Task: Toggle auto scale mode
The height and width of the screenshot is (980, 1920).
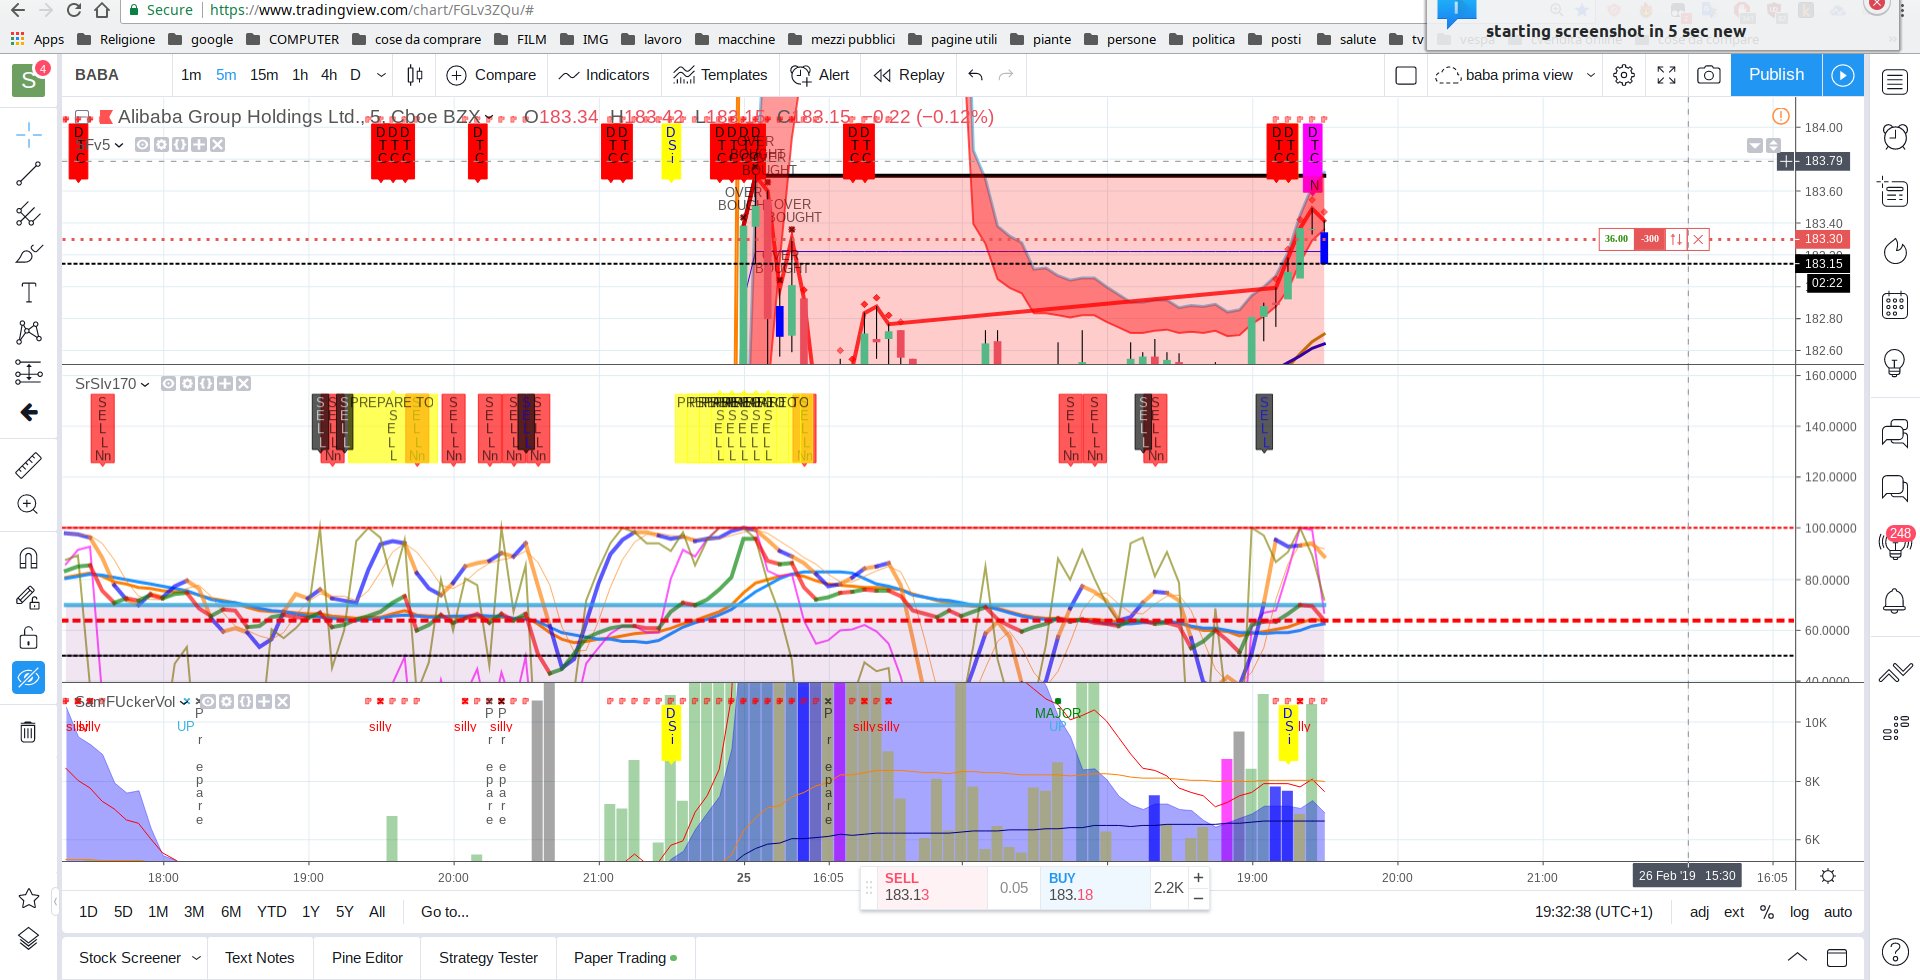Action: point(1838,912)
